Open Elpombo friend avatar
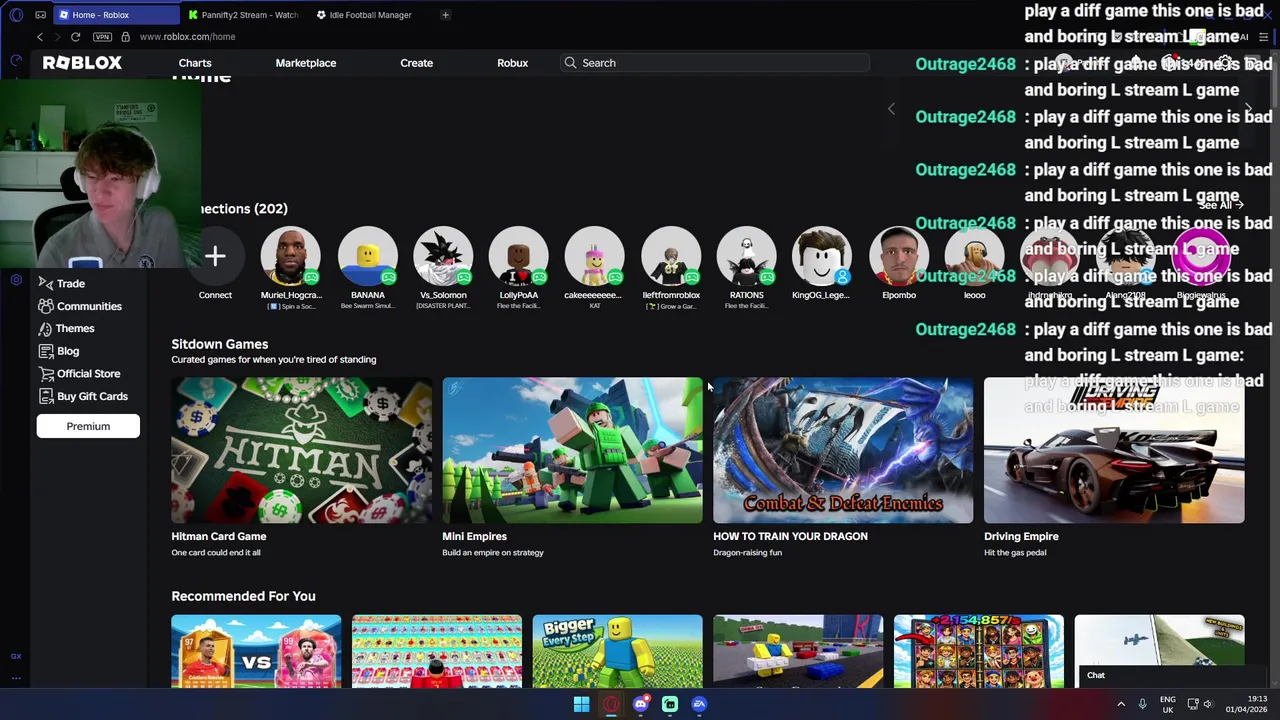Viewport: 1280px width, 720px height. tap(899, 257)
